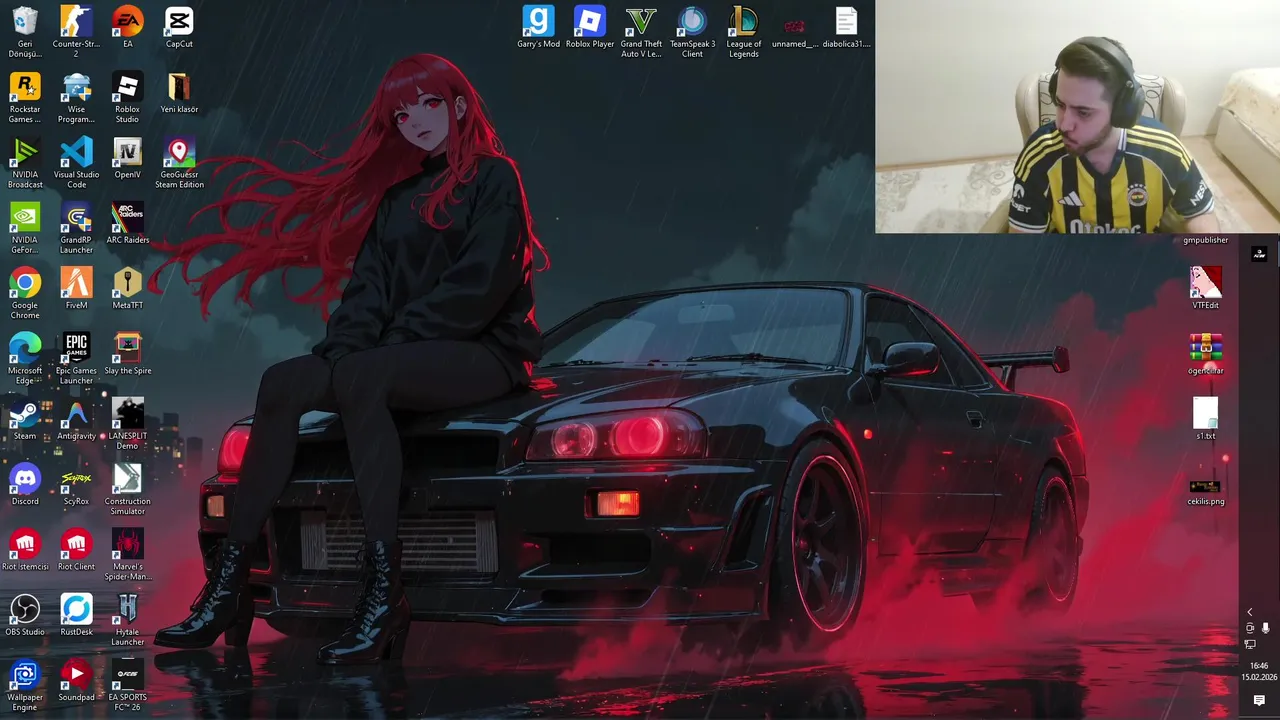Launch Grand Theft Auto V Legacy
The width and height of the screenshot is (1280, 720).
(641, 32)
